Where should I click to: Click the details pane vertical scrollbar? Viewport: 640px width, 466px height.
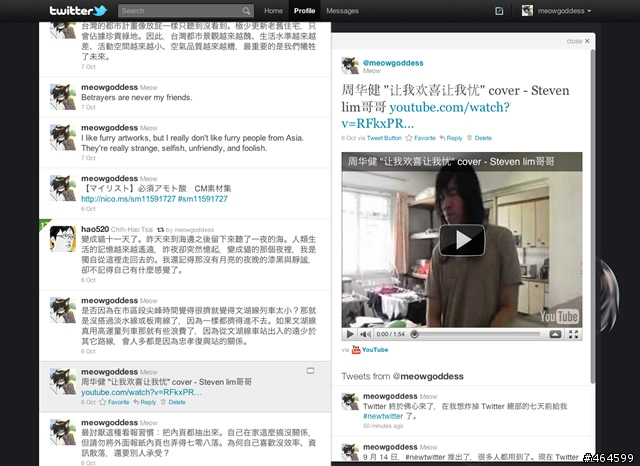pyautogui.click(x=593, y=216)
